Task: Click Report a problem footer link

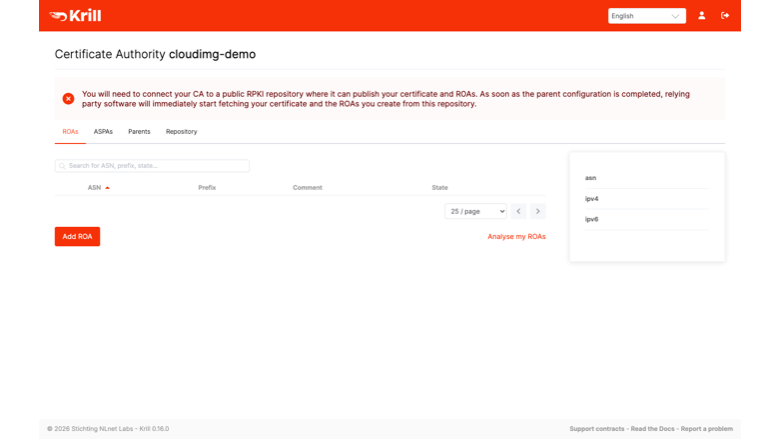Action: [x=706, y=429]
